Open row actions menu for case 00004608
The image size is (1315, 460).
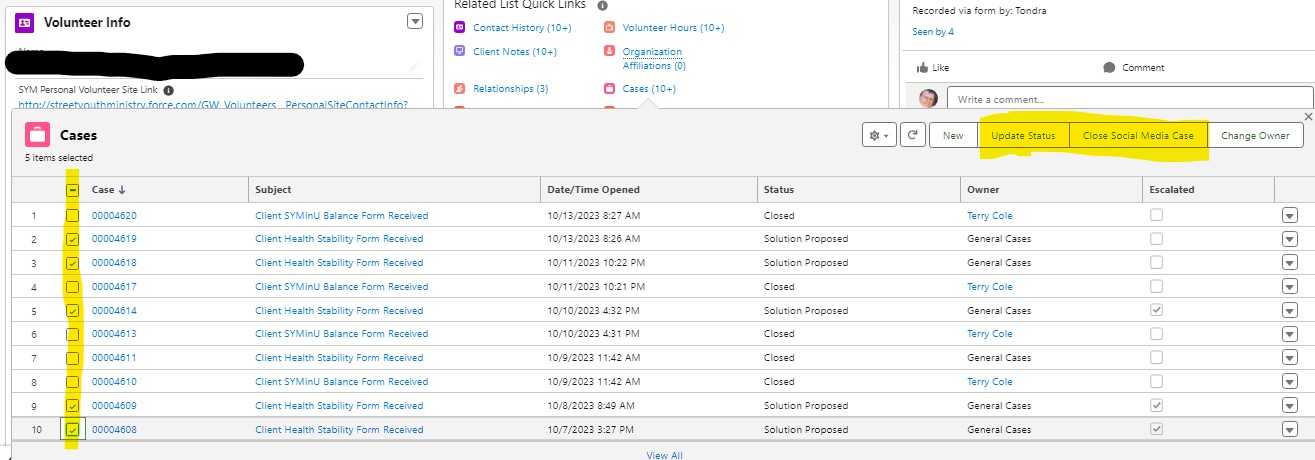[1290, 430]
